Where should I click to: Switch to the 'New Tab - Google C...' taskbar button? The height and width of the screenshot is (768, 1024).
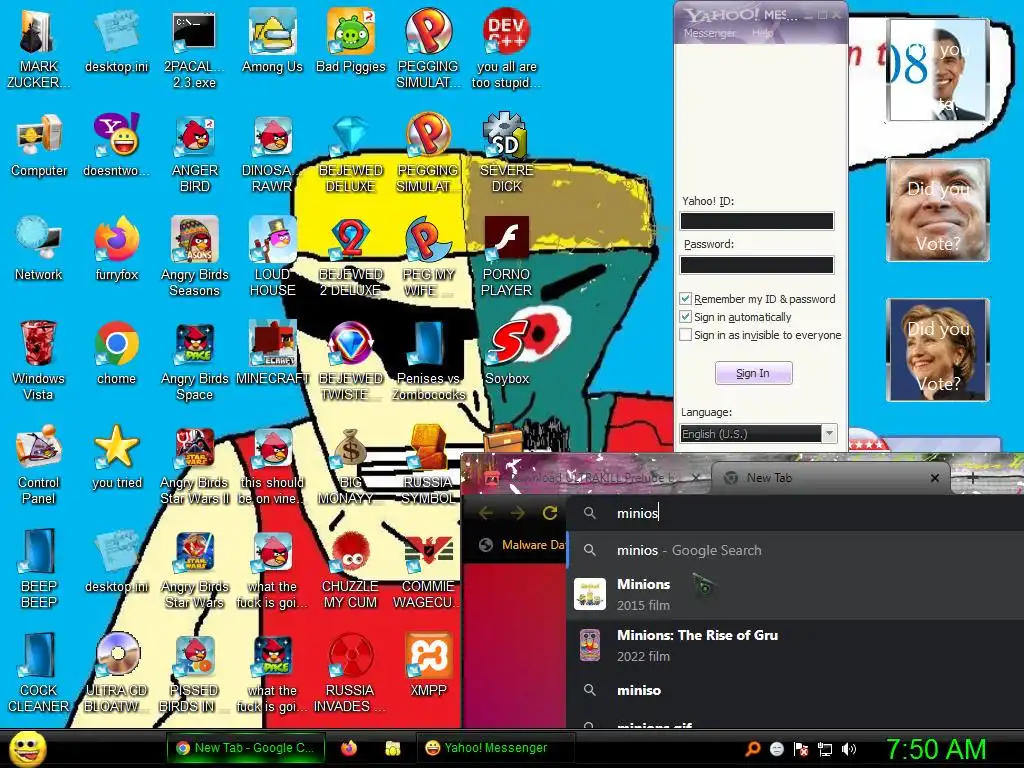246,748
